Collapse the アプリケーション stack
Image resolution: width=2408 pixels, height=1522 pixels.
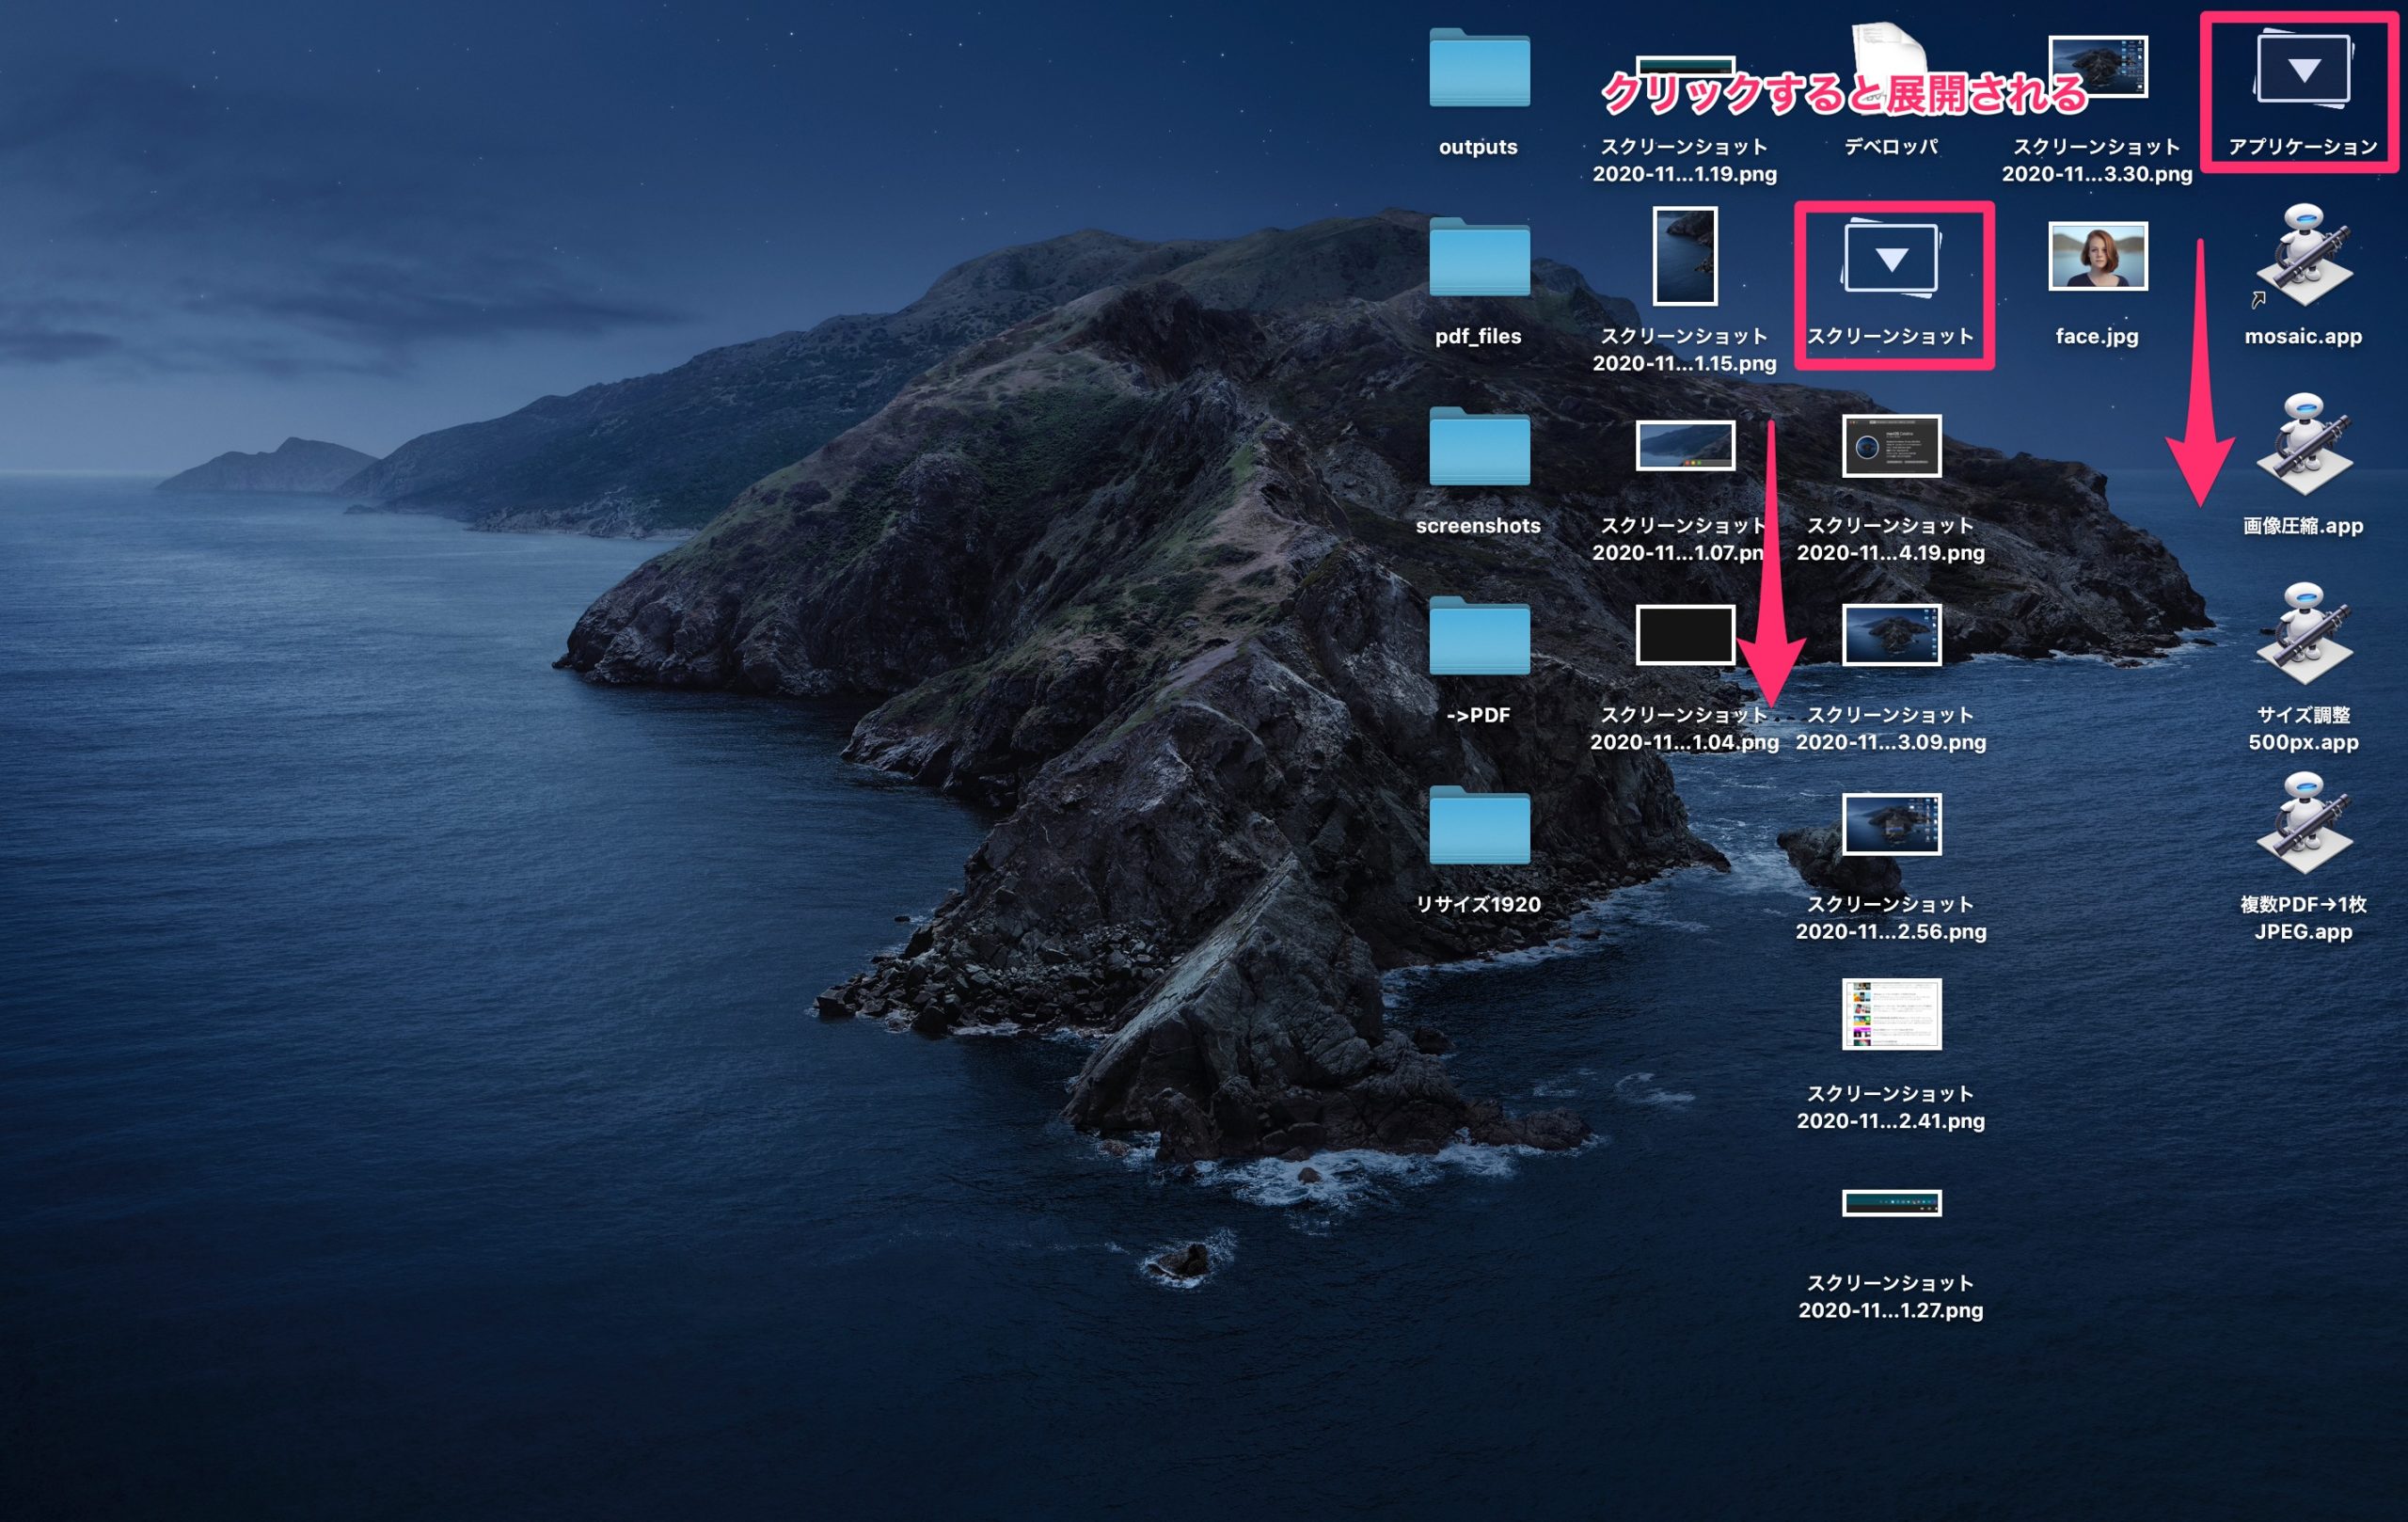(2303, 70)
